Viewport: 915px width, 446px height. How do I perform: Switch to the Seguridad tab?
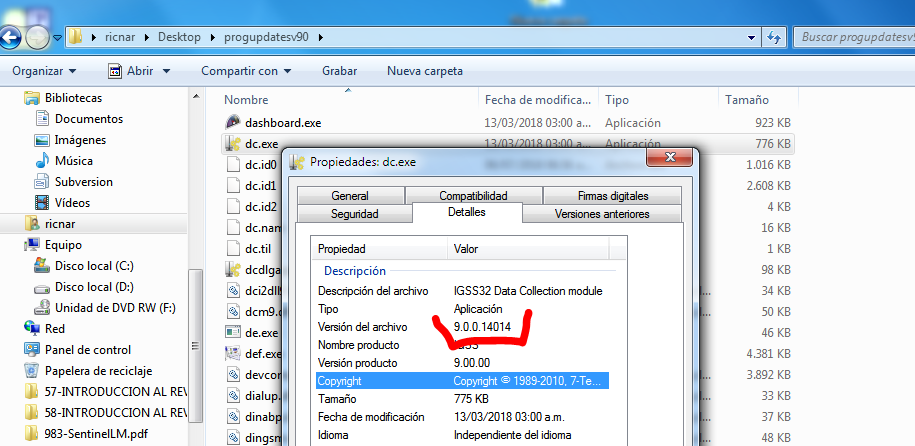[x=354, y=214]
